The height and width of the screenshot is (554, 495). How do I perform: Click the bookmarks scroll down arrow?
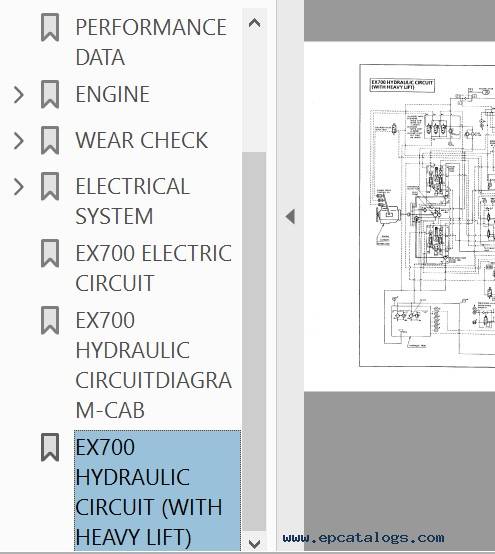tap(254, 543)
